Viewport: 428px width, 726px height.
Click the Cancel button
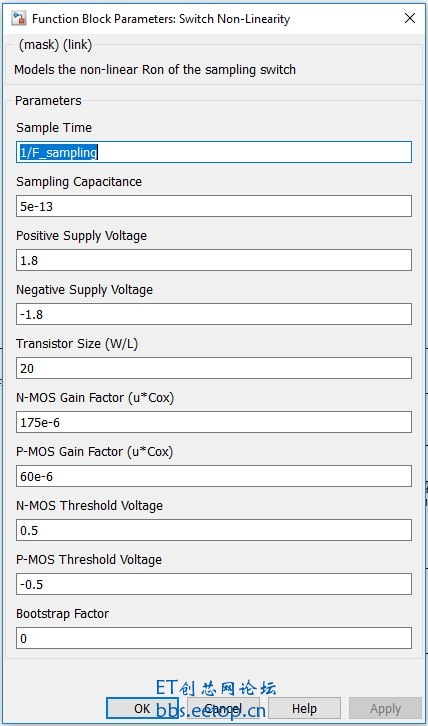[x=223, y=708]
